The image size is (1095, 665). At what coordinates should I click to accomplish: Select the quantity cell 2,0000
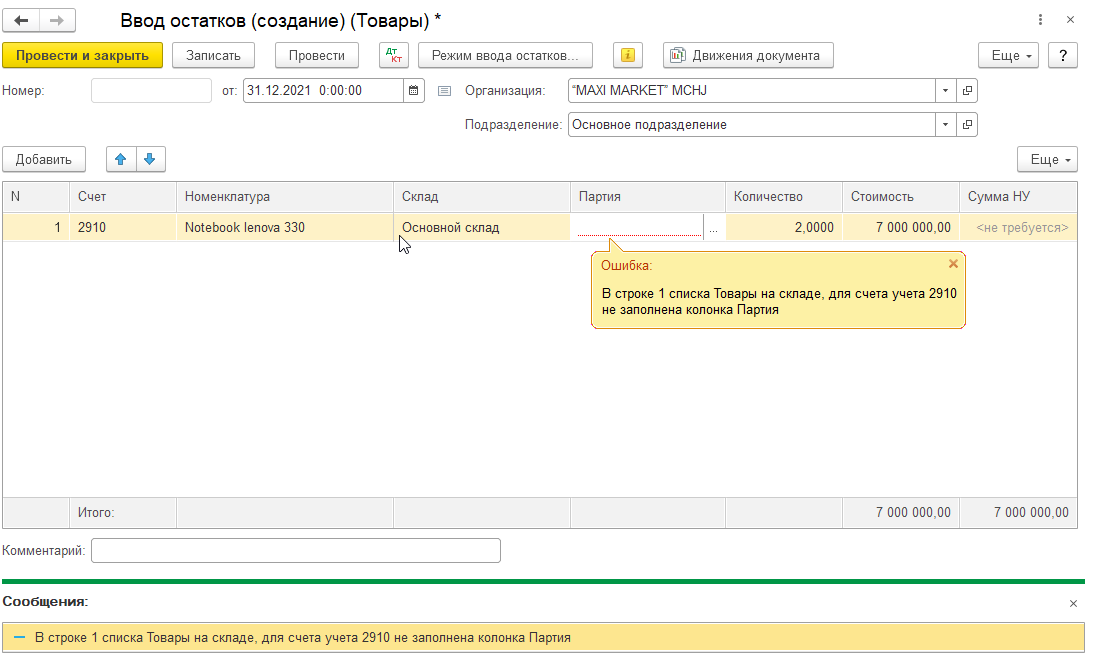[784, 227]
